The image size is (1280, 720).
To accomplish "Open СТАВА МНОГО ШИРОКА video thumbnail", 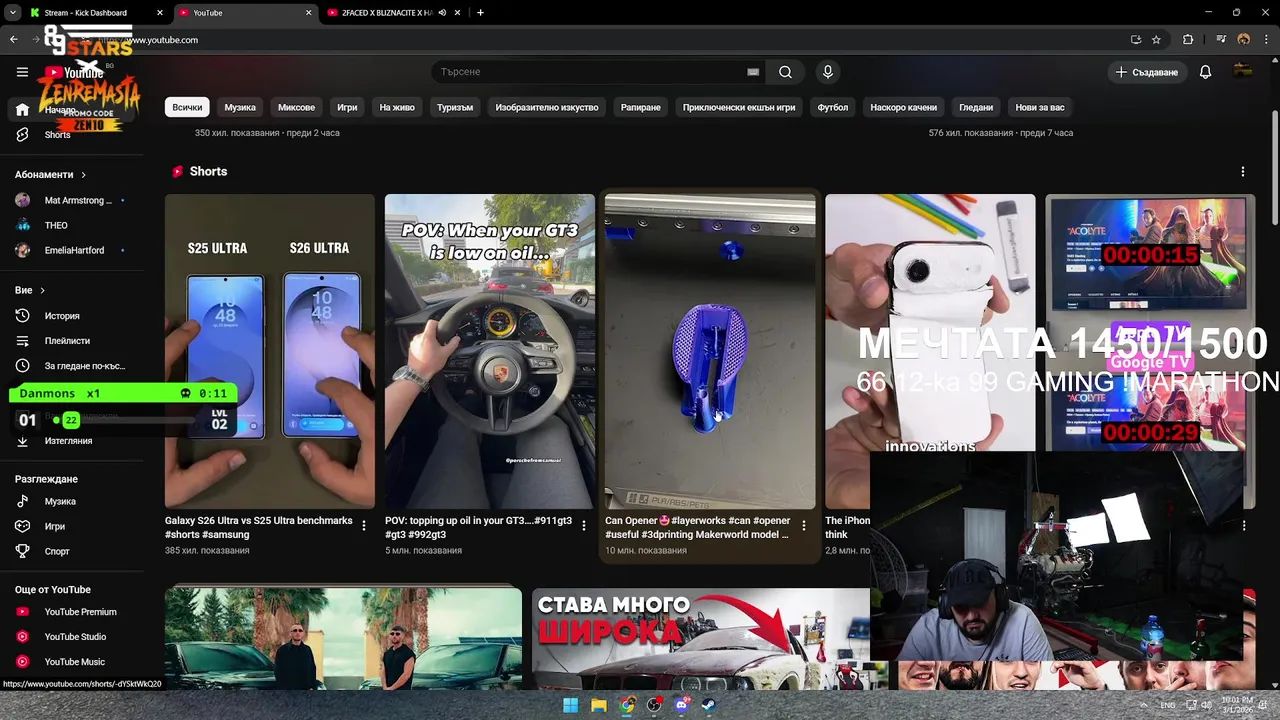I will (x=700, y=638).
